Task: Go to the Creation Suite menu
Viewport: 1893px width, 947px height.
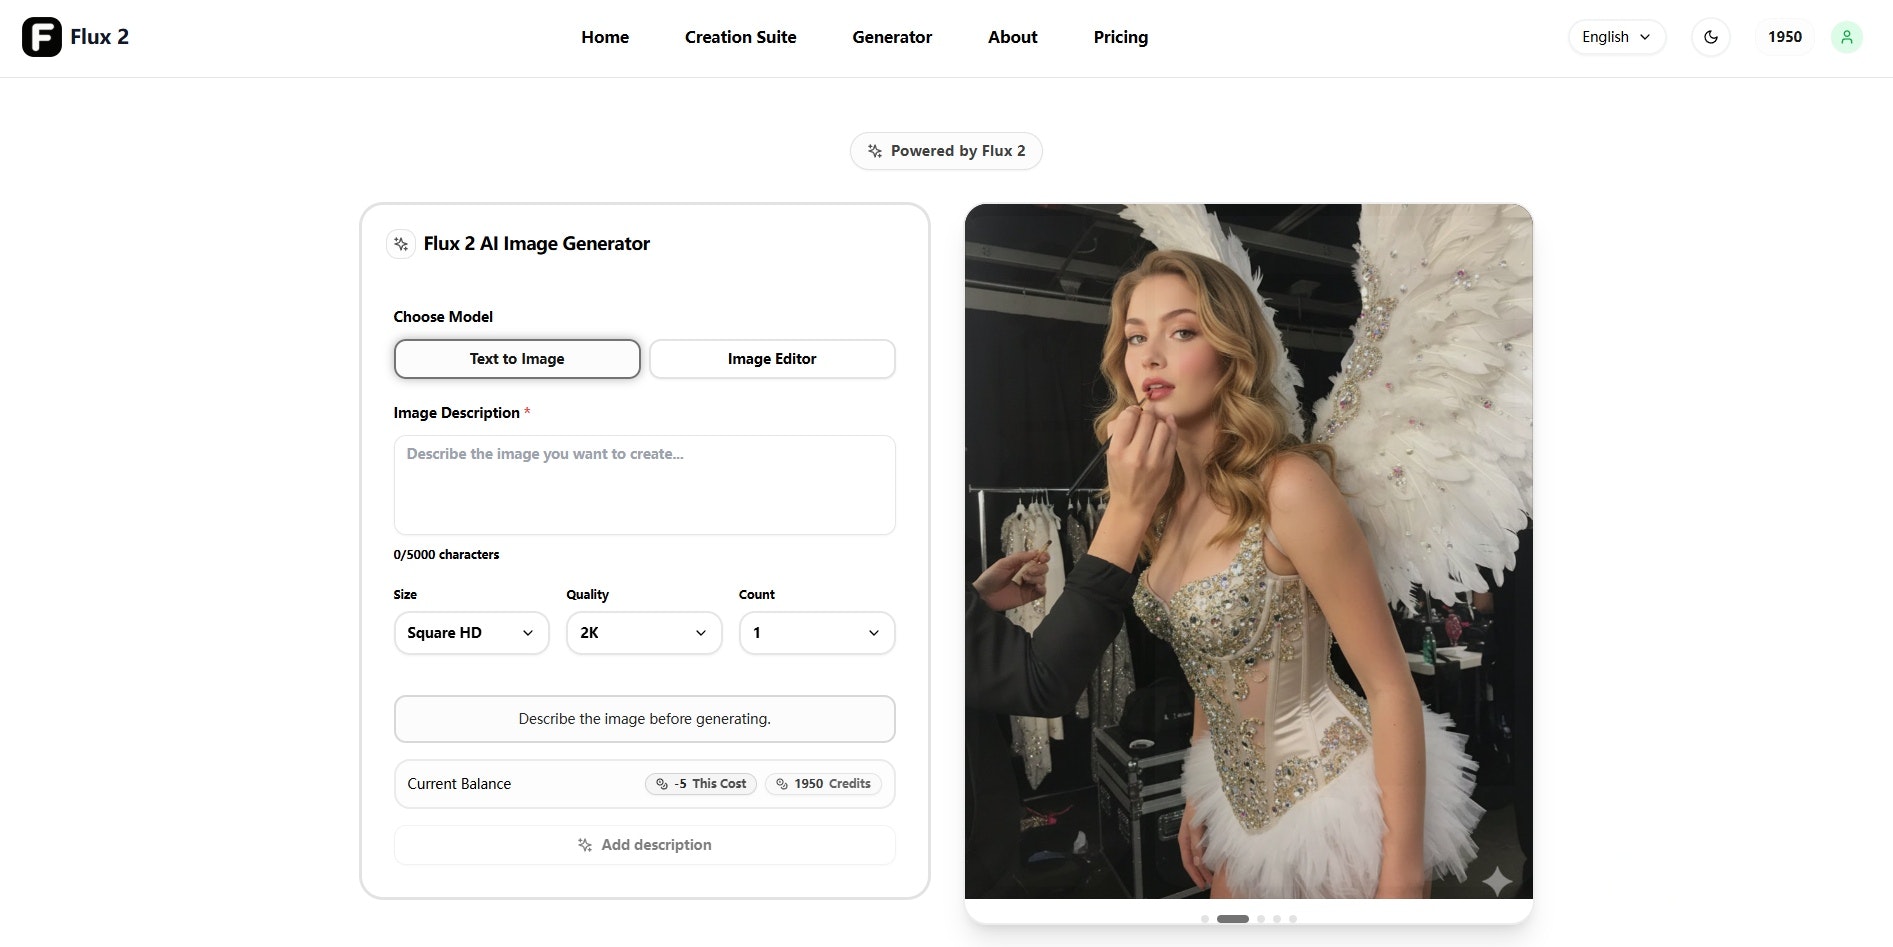Action: (741, 37)
